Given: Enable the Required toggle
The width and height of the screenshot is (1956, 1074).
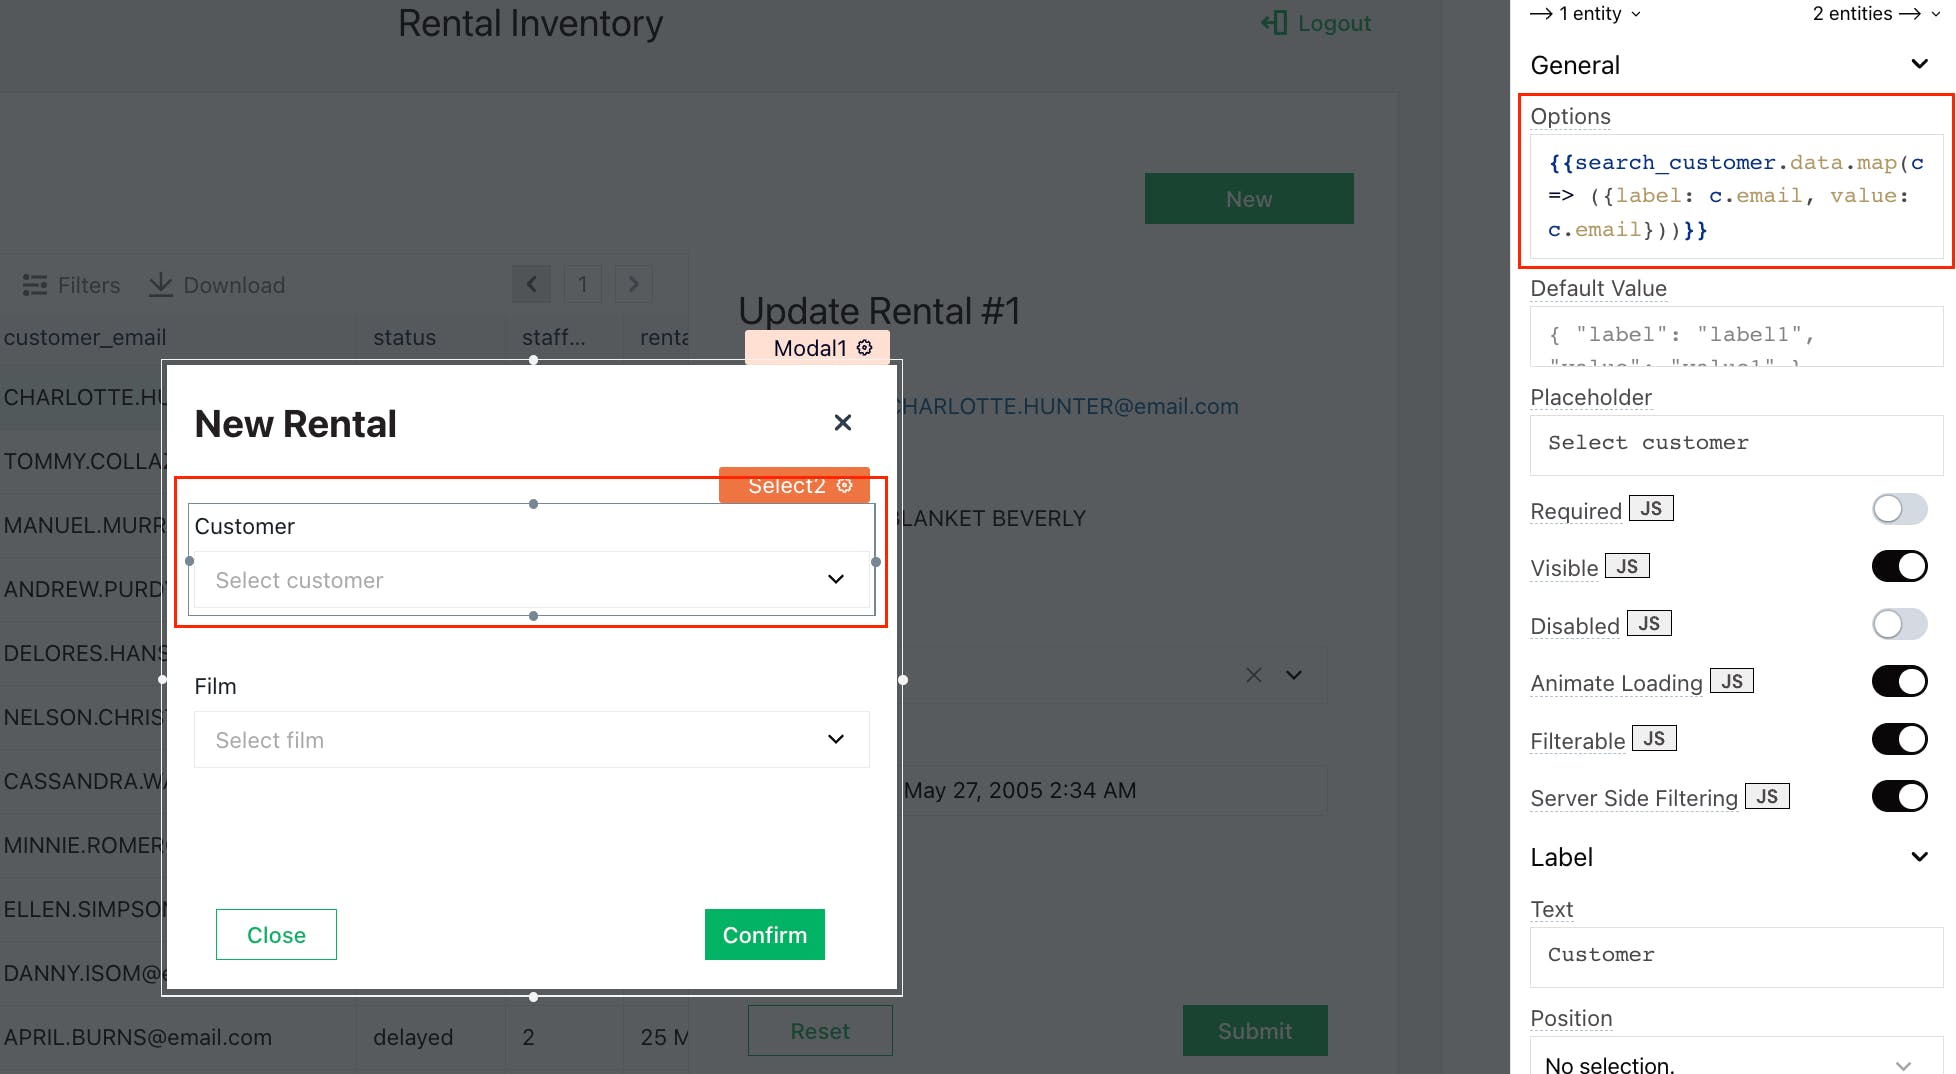Looking at the screenshot, I should tap(1899, 509).
